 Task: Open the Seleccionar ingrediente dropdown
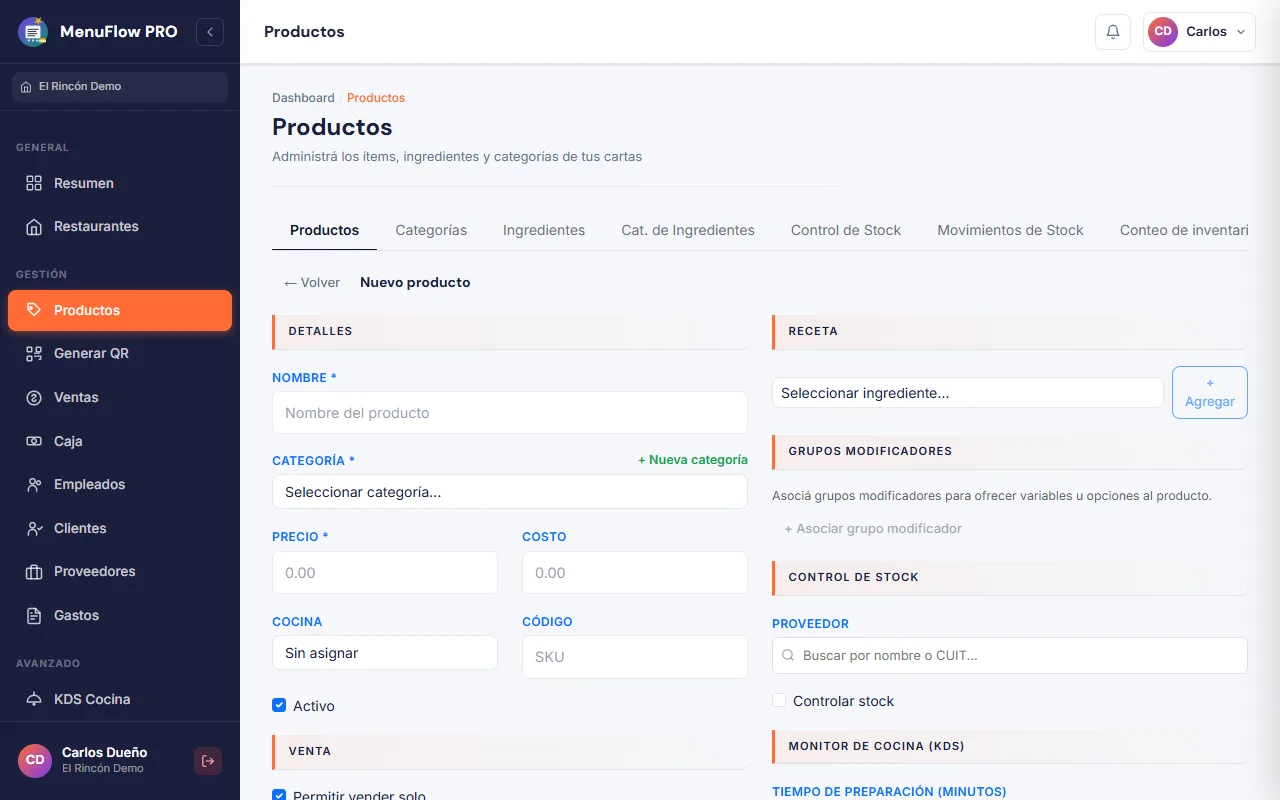click(968, 393)
